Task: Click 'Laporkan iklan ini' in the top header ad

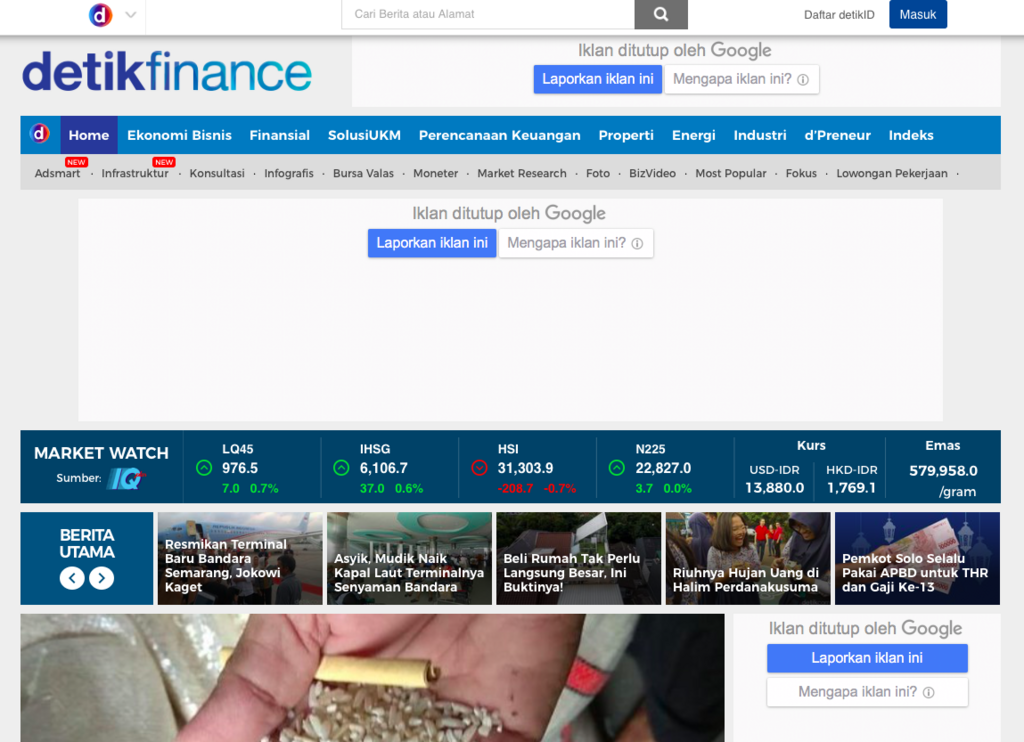Action: [x=598, y=79]
